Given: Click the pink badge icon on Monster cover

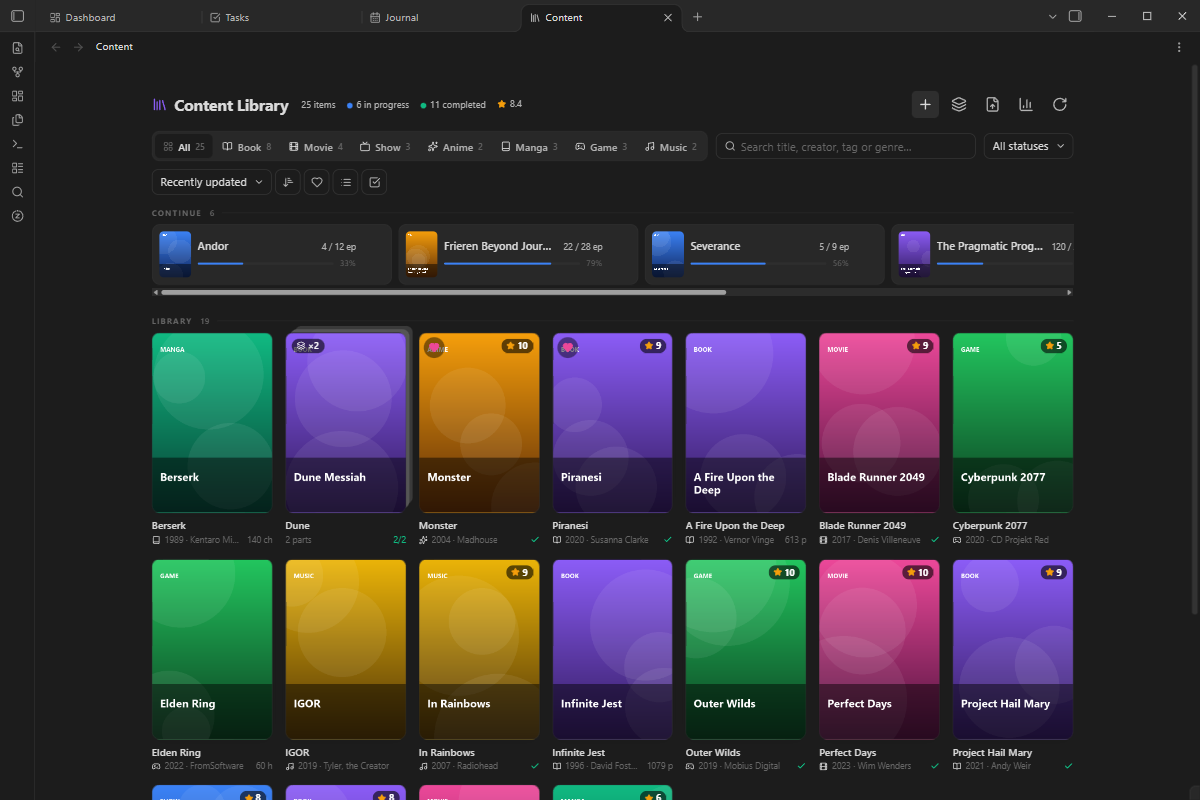Looking at the screenshot, I should 434,347.
